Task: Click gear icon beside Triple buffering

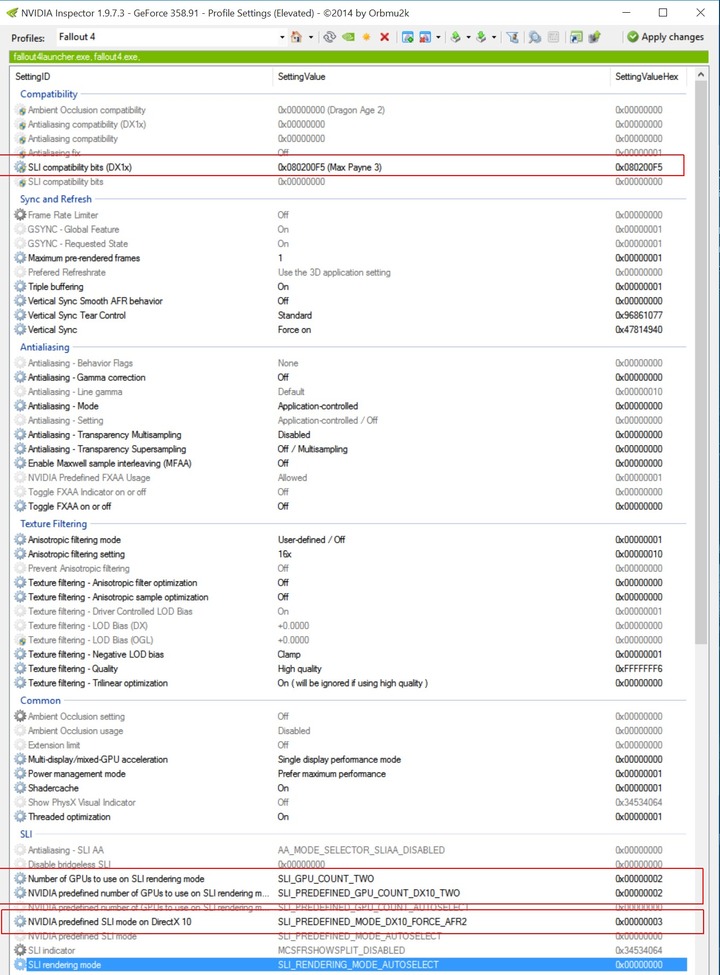Action: tap(21, 287)
